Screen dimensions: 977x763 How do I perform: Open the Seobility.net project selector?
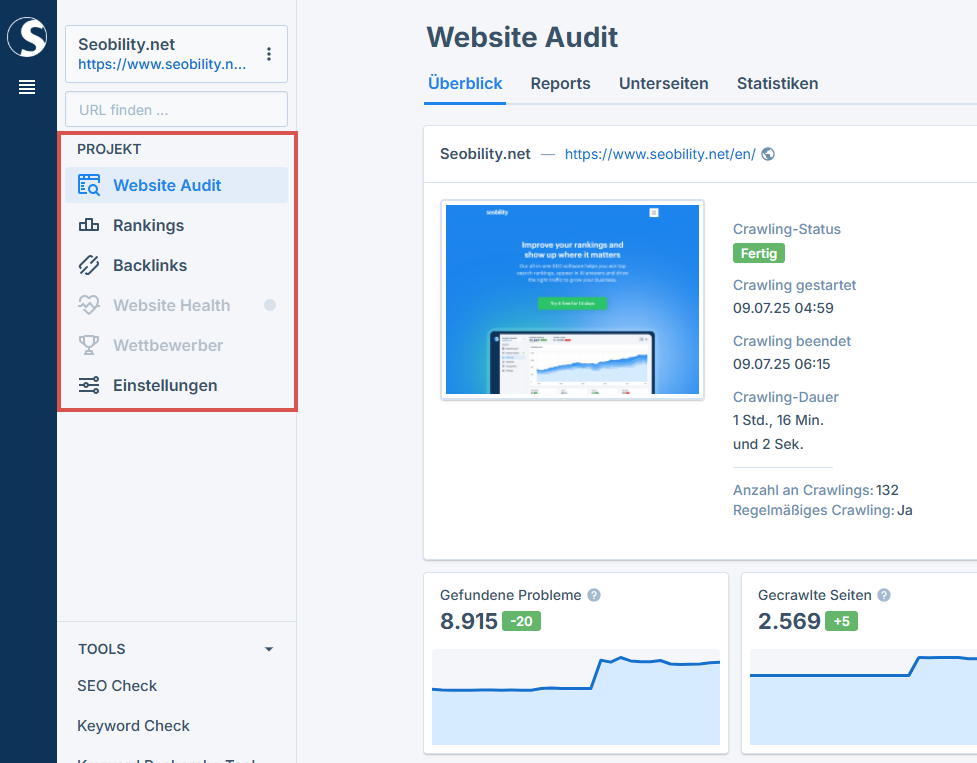point(176,54)
